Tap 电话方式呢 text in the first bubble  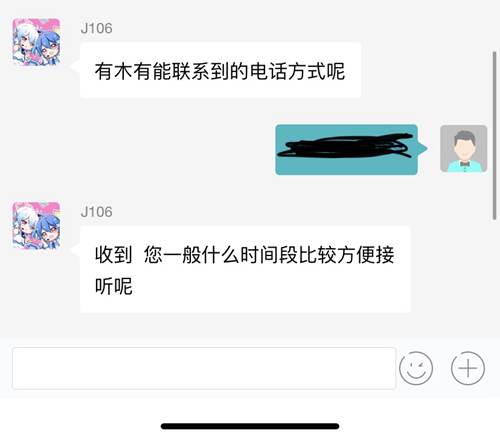pyautogui.click(x=297, y=71)
